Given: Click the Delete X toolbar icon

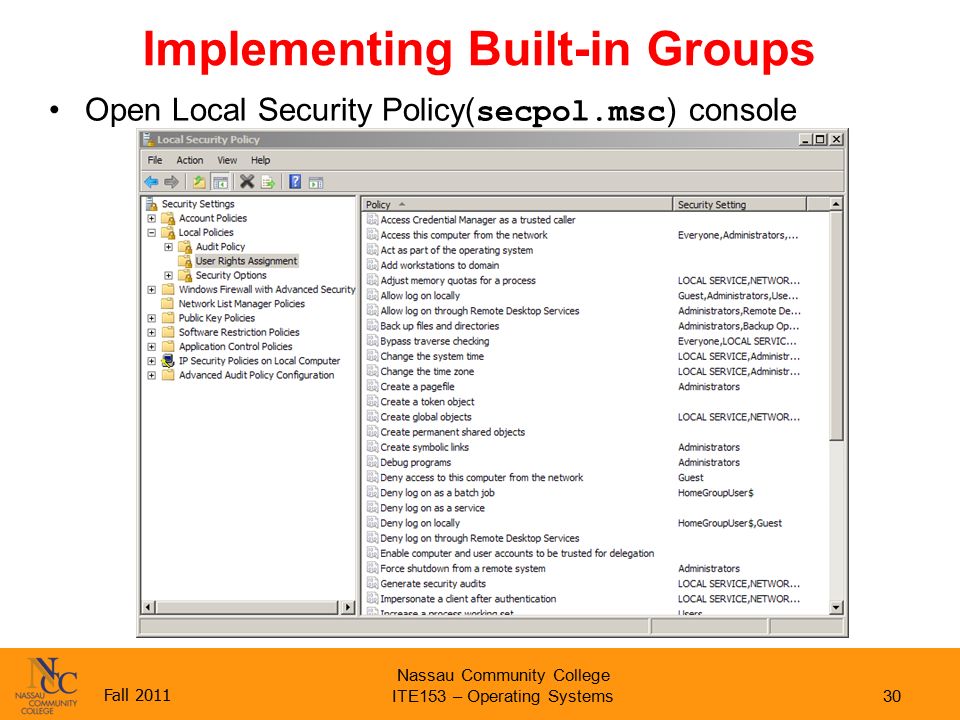Looking at the screenshot, I should point(247,181).
